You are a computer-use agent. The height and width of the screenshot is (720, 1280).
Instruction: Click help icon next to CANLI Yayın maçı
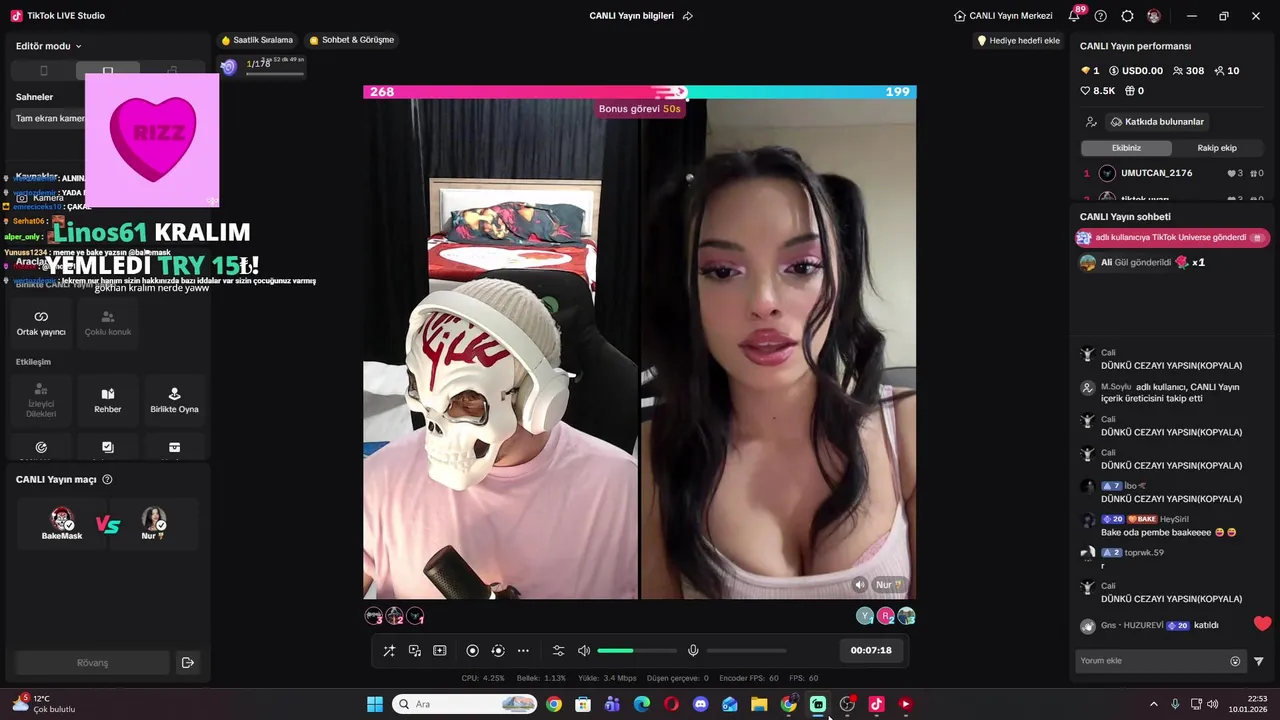[x=107, y=480]
